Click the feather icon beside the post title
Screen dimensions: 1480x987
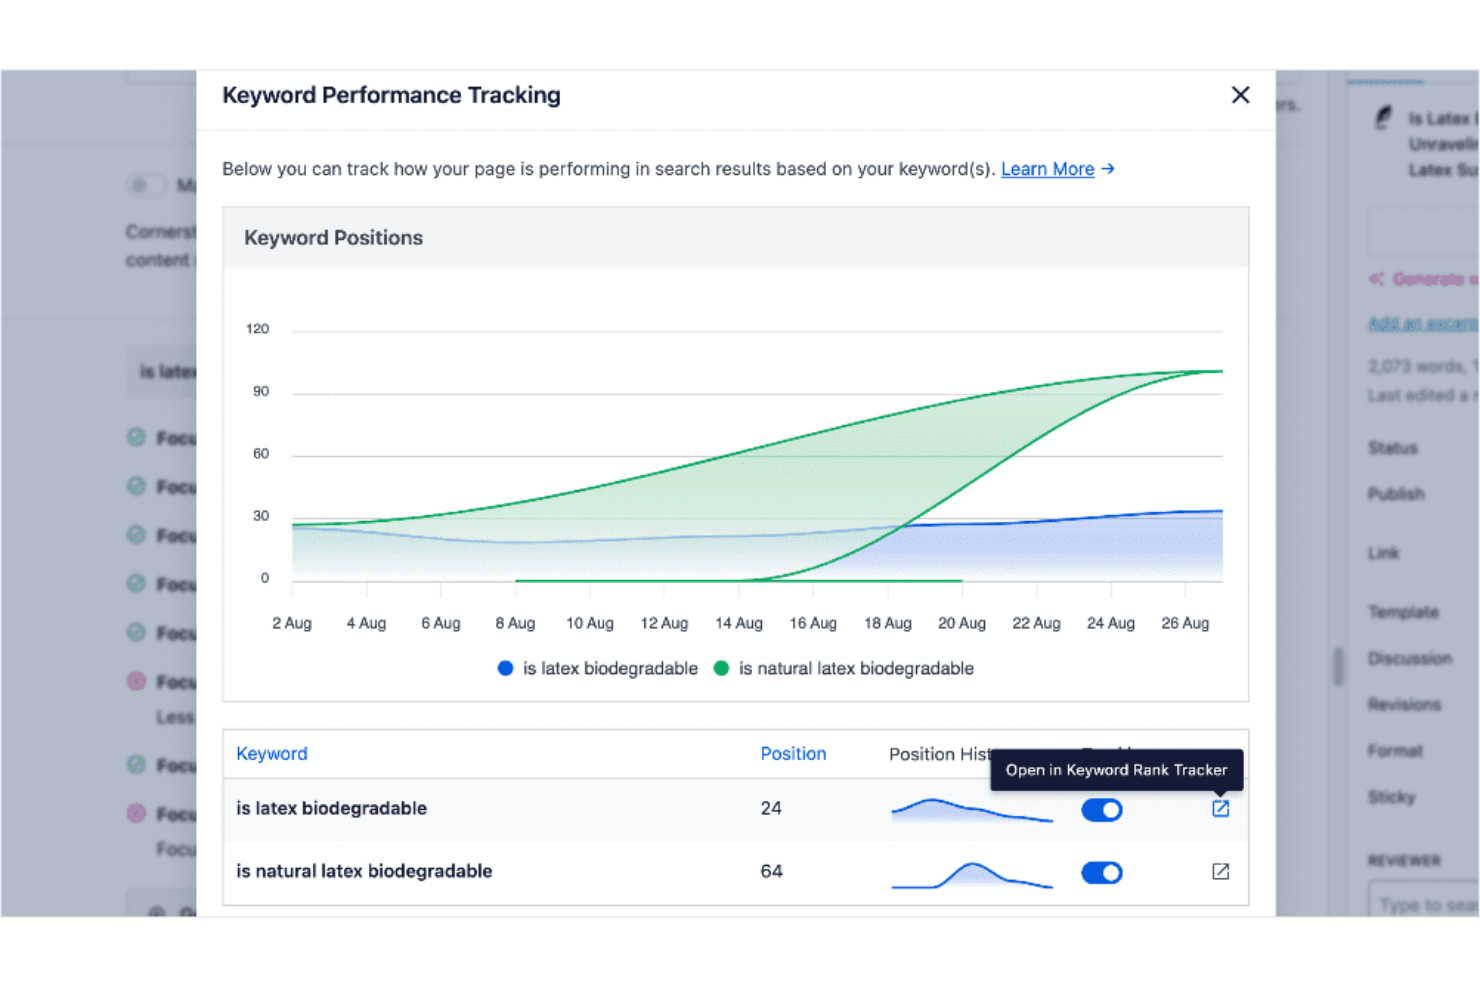pos(1383,117)
